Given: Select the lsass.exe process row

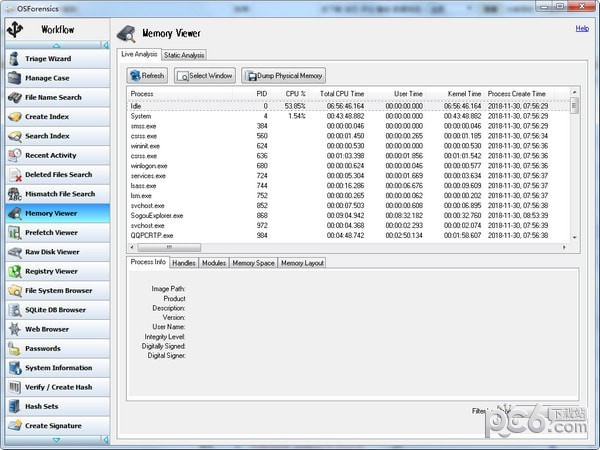Looking at the screenshot, I should coord(349,186).
